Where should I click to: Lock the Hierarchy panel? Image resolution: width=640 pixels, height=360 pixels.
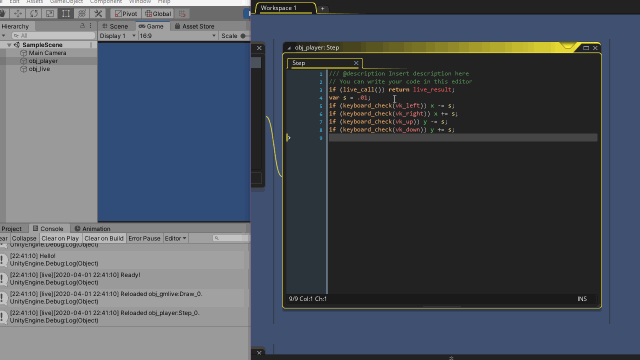point(82,26)
